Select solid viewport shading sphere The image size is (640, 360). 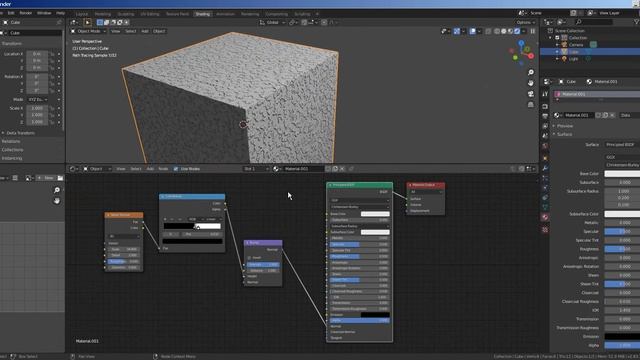pos(504,31)
